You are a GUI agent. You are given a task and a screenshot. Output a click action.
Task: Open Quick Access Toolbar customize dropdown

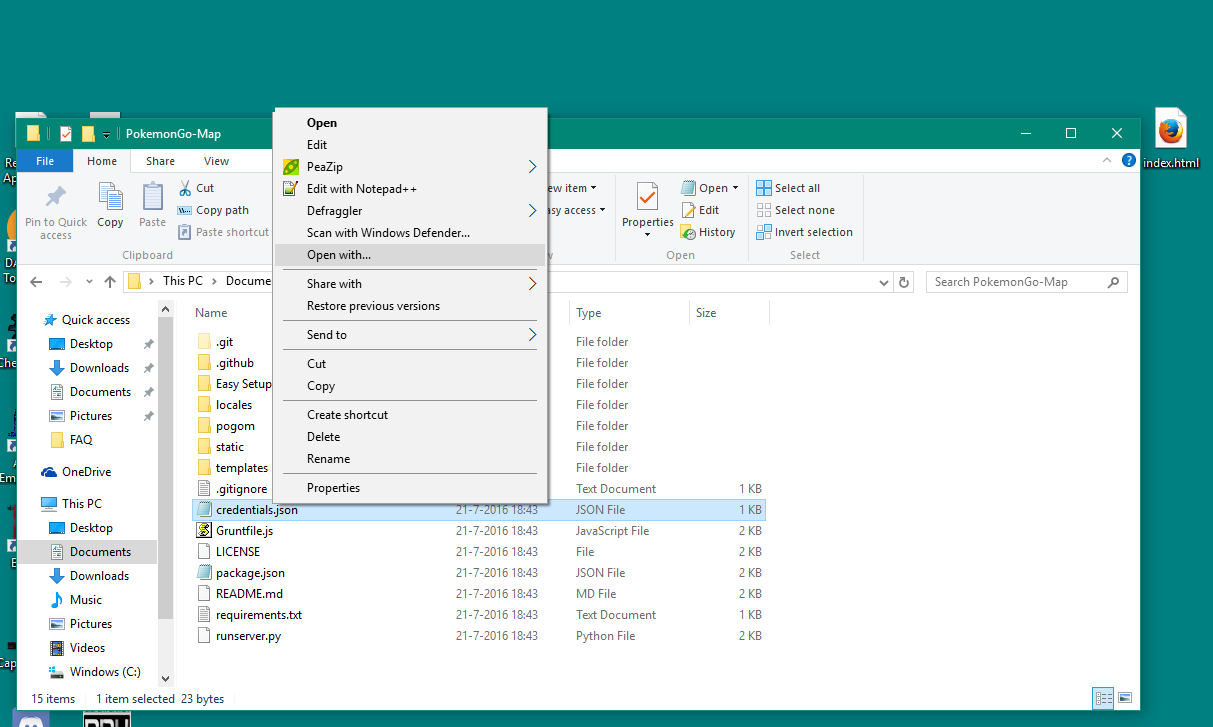click(x=106, y=134)
